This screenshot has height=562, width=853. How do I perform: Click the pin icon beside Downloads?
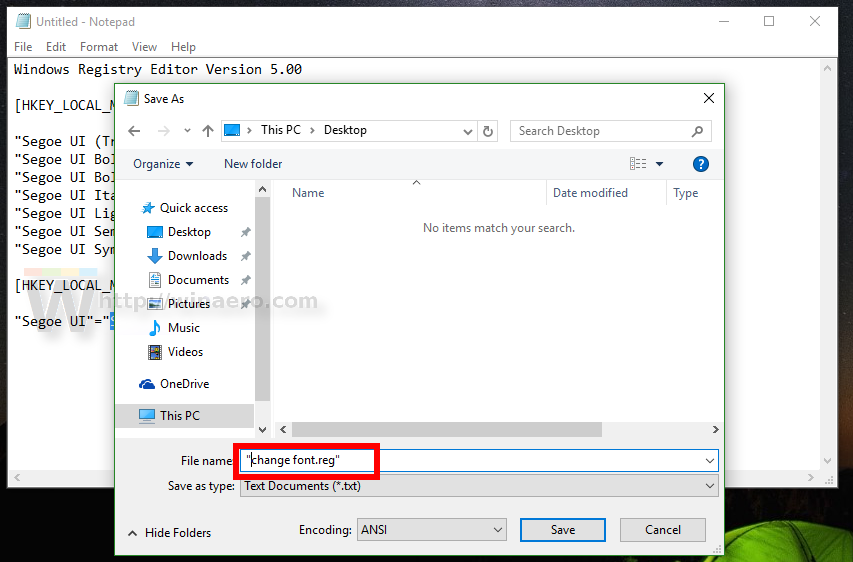[x=245, y=256]
